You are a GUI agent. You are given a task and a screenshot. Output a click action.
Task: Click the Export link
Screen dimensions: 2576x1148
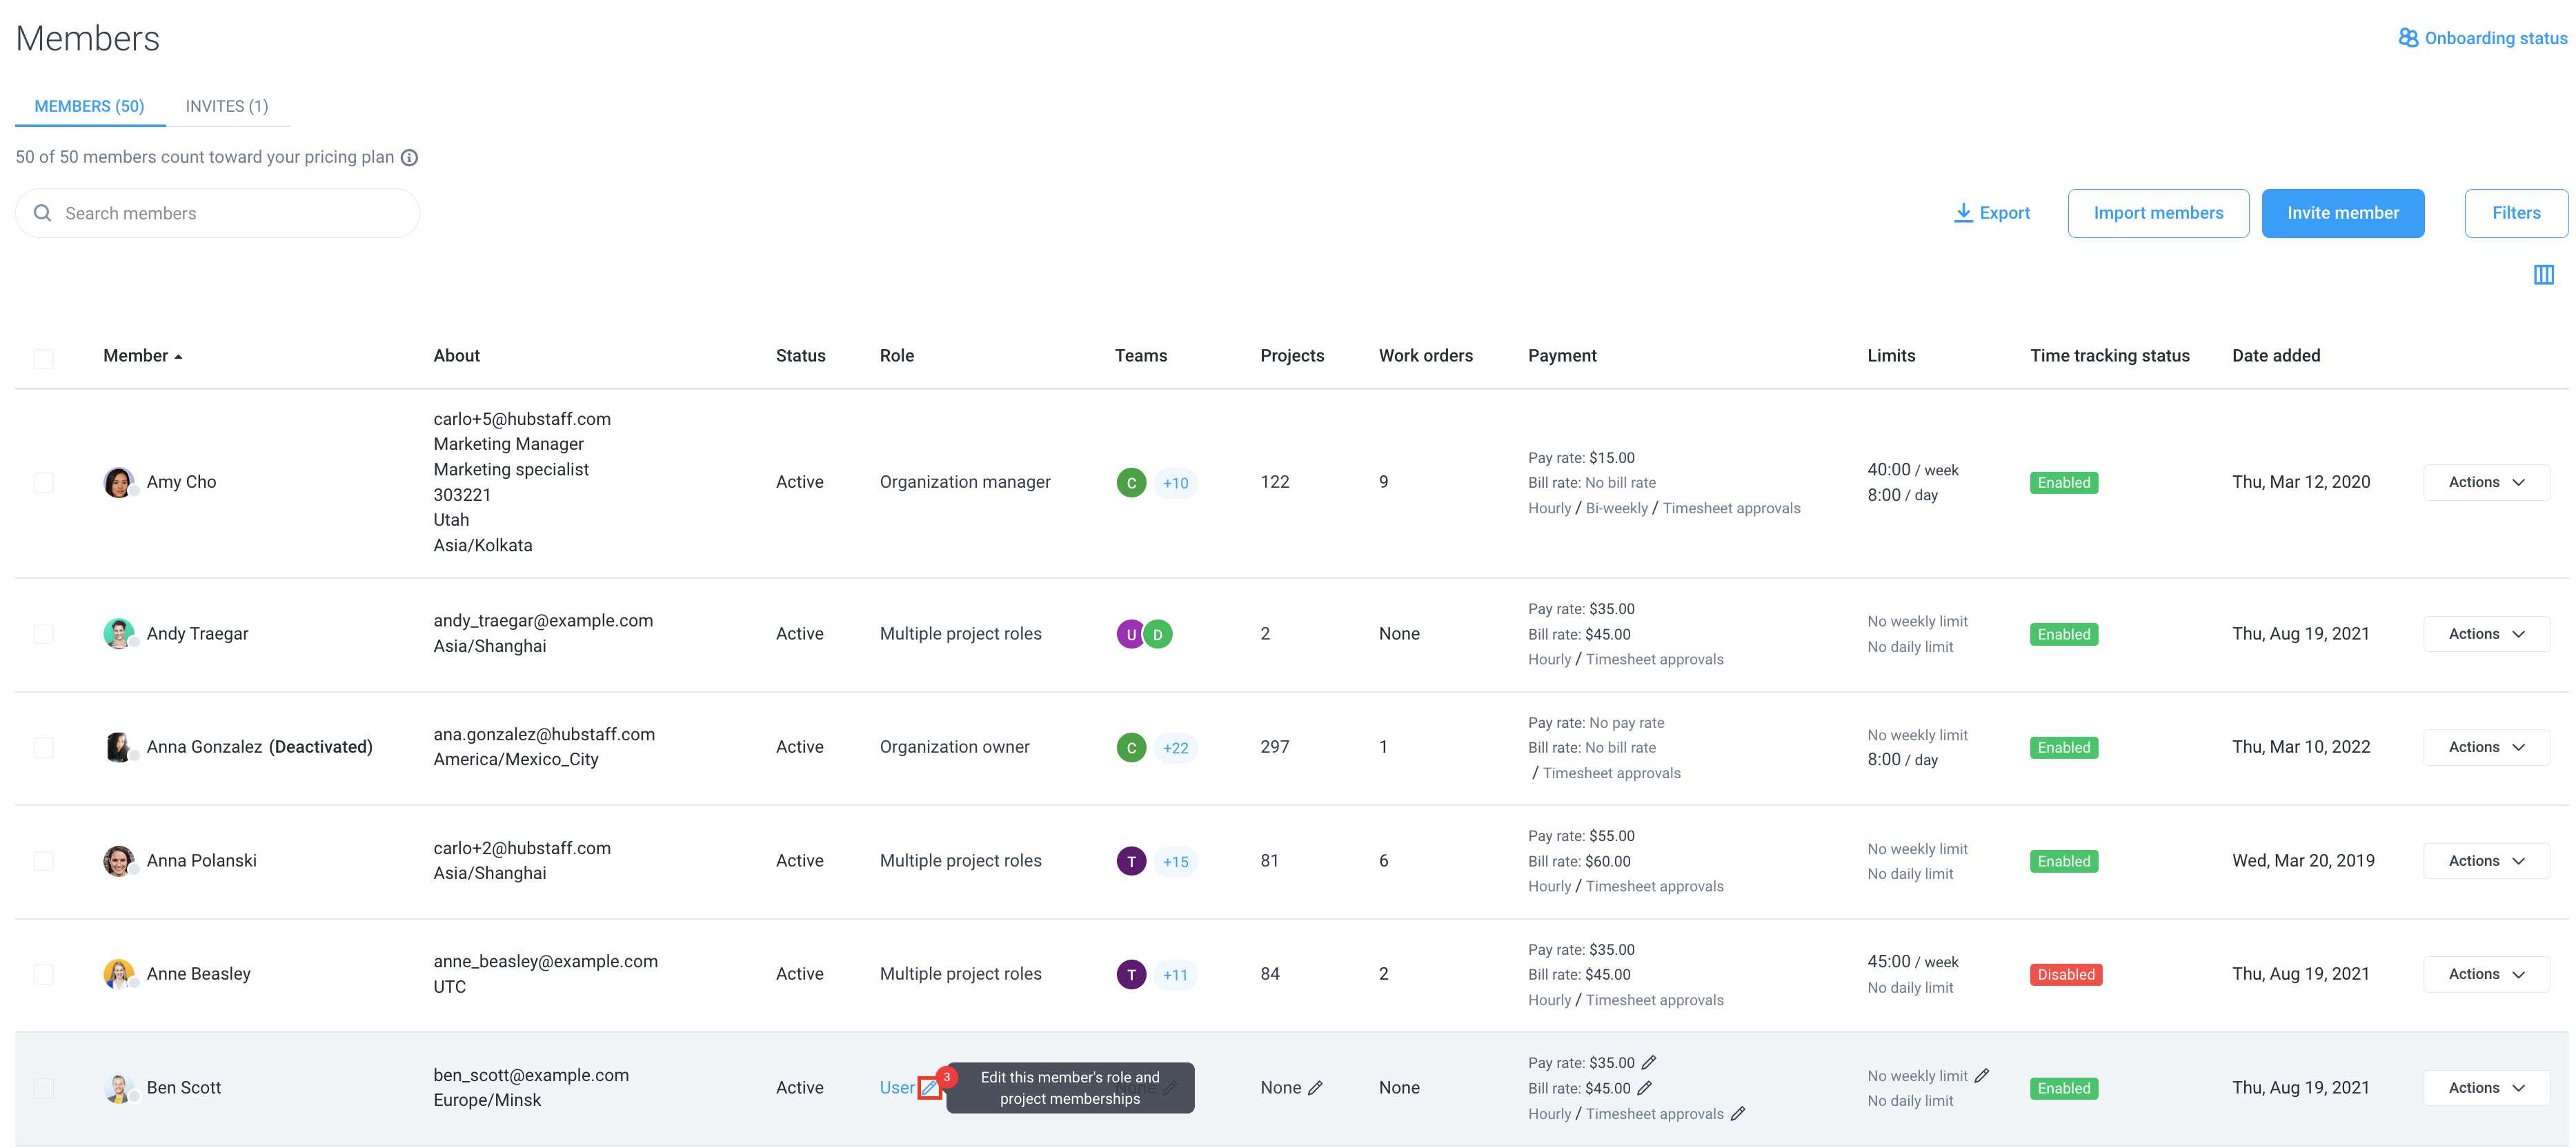(1992, 213)
